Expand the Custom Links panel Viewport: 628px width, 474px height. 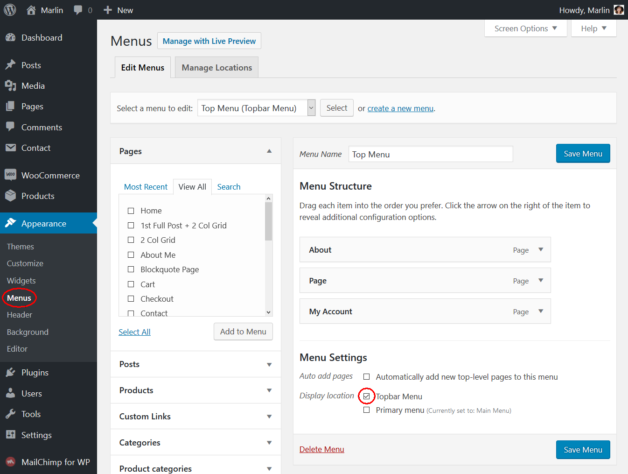pyautogui.click(x=269, y=416)
